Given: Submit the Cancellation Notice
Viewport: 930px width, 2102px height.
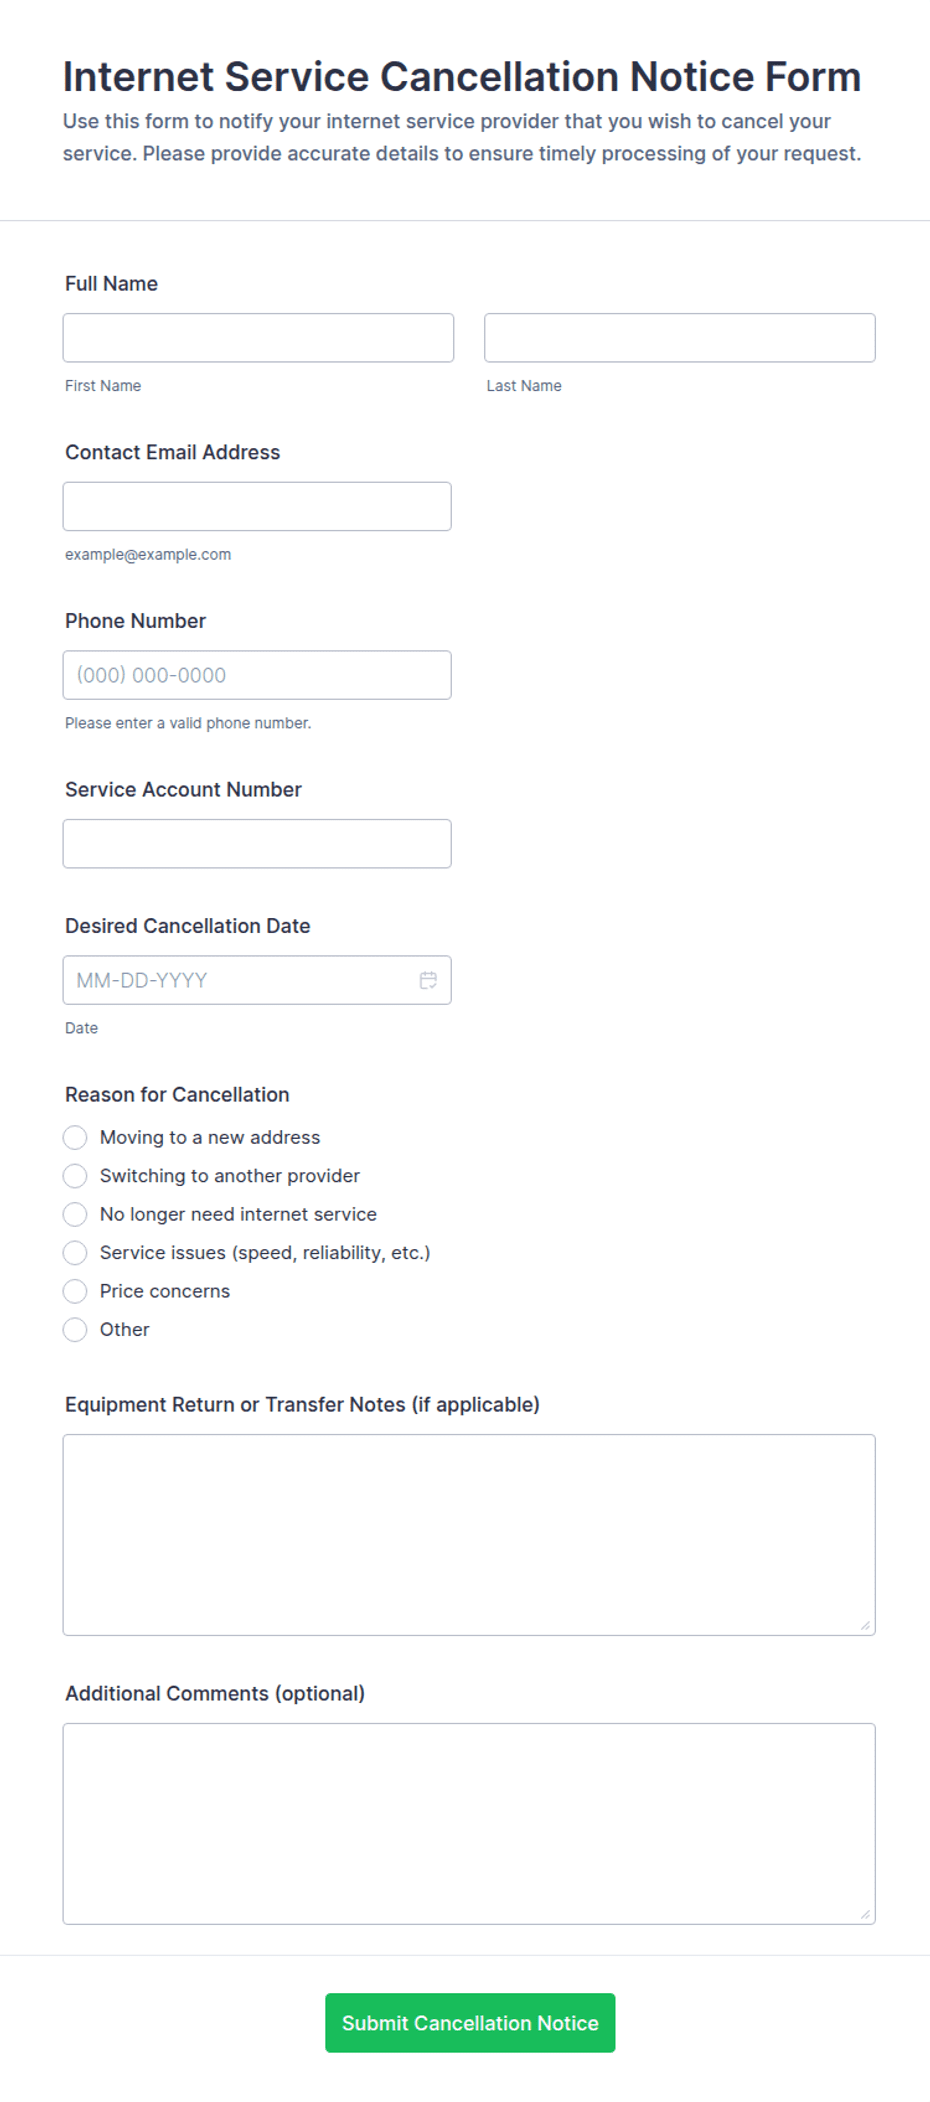Looking at the screenshot, I should (x=470, y=2023).
